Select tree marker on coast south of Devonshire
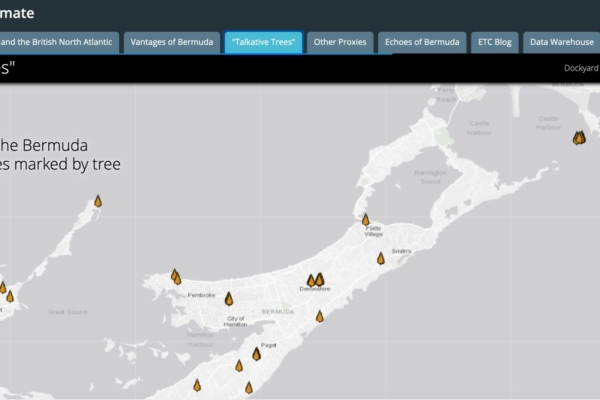Viewport: 600px width, 400px height. point(320,316)
